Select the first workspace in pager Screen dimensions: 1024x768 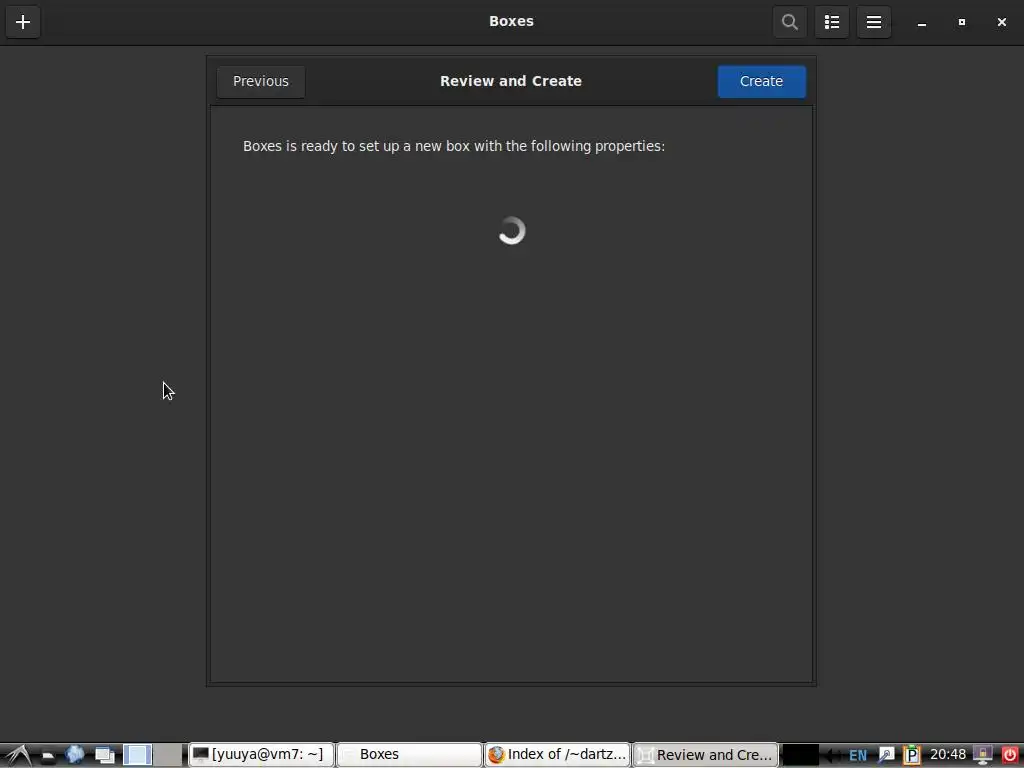pos(138,755)
